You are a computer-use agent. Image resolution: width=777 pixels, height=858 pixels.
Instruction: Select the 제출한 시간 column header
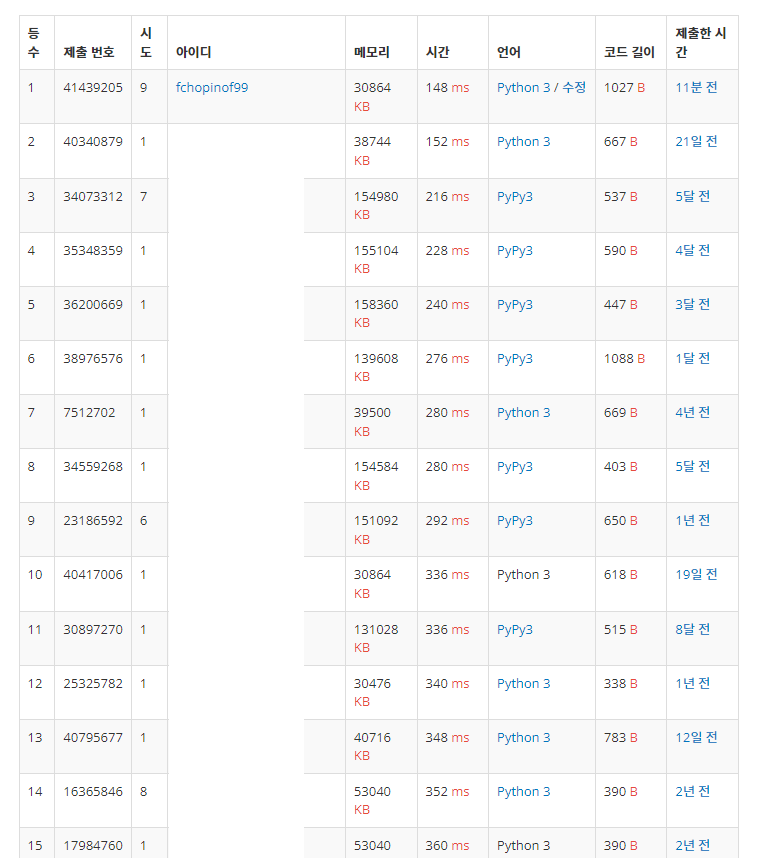(700, 43)
